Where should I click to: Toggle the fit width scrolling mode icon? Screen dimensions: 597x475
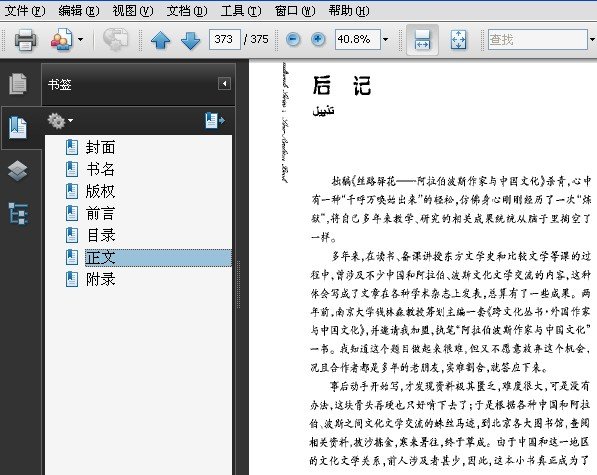[422, 40]
